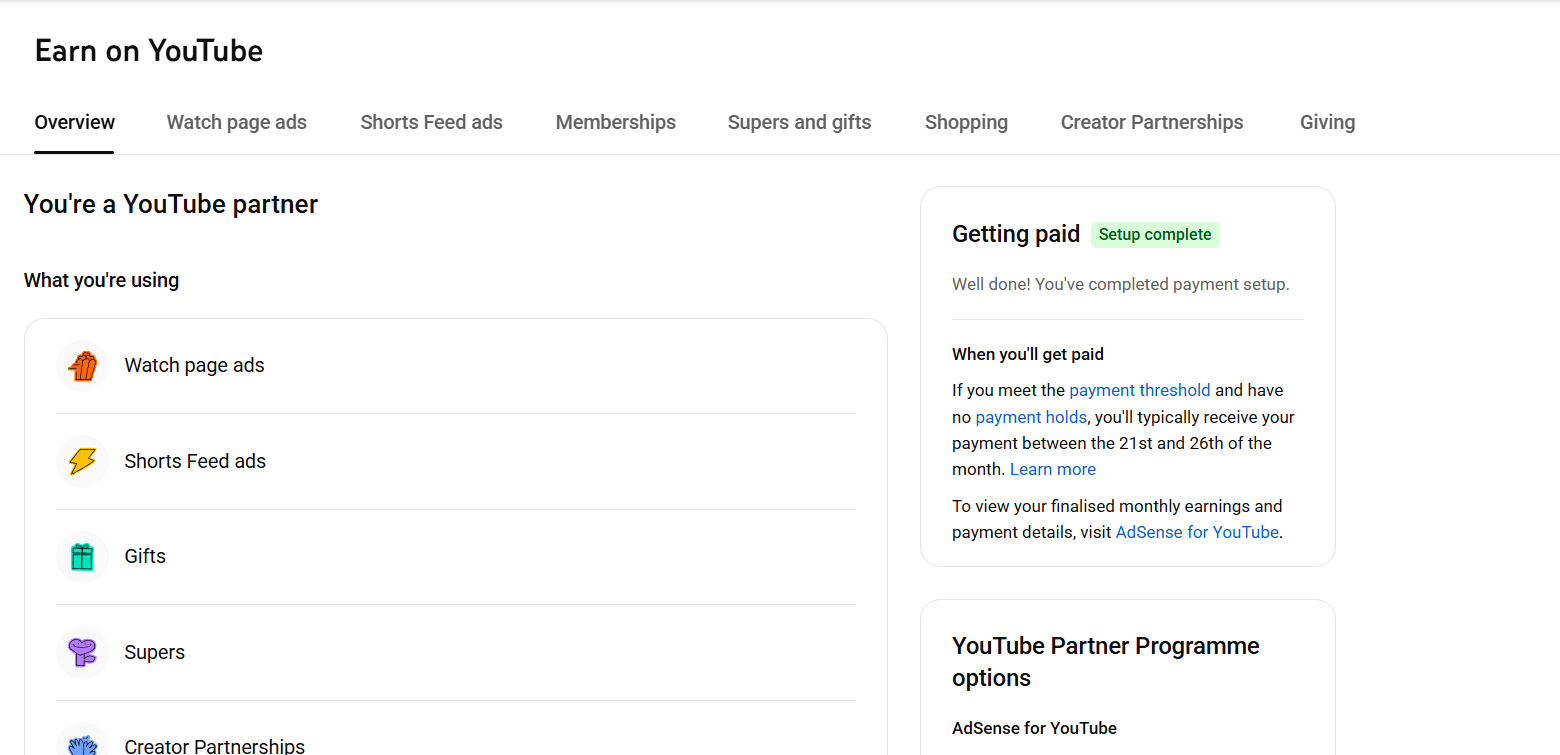
Task: Click the Watch page ads popcorn icon
Action: click(82, 366)
